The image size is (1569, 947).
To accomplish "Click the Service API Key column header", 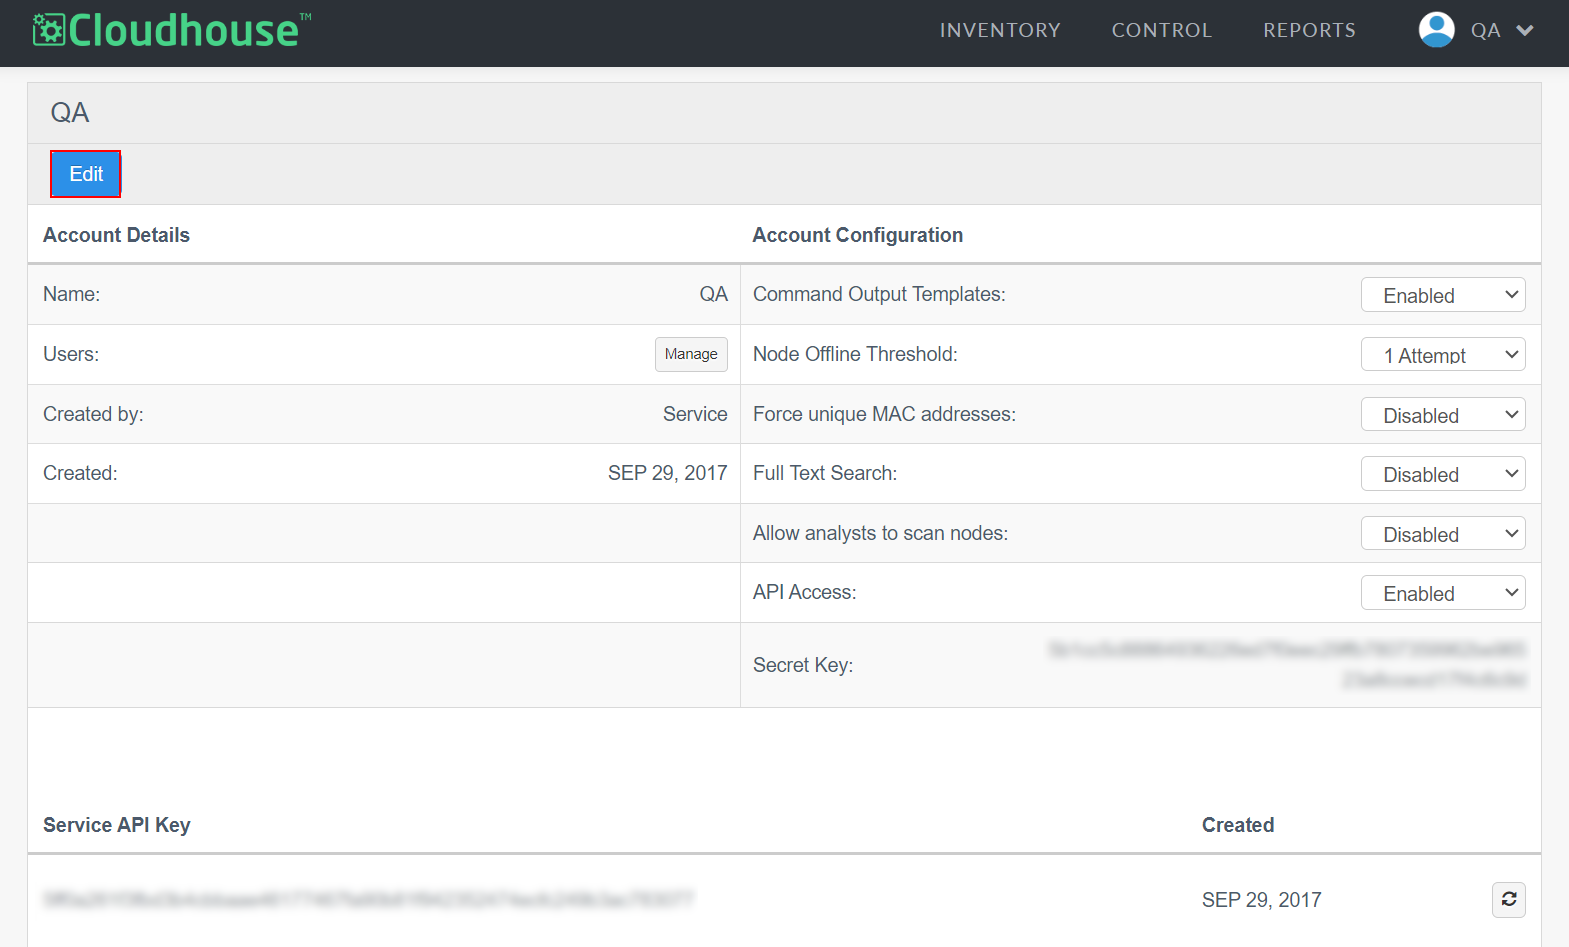I will pyautogui.click(x=116, y=825).
